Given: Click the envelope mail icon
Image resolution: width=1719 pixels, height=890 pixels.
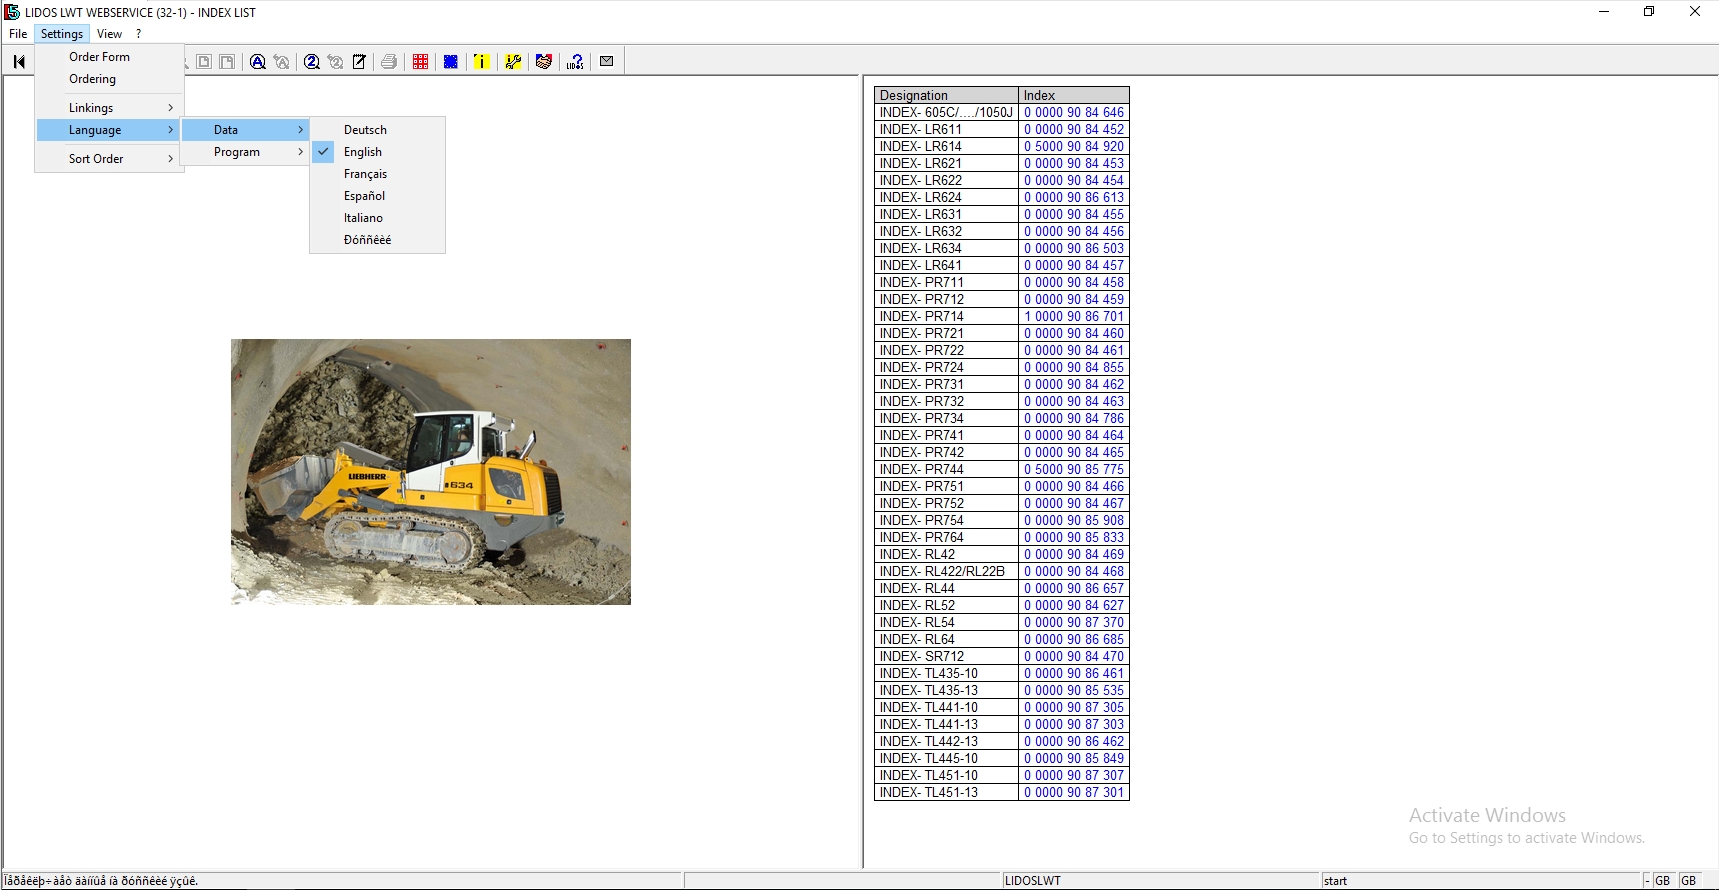Looking at the screenshot, I should click(606, 62).
